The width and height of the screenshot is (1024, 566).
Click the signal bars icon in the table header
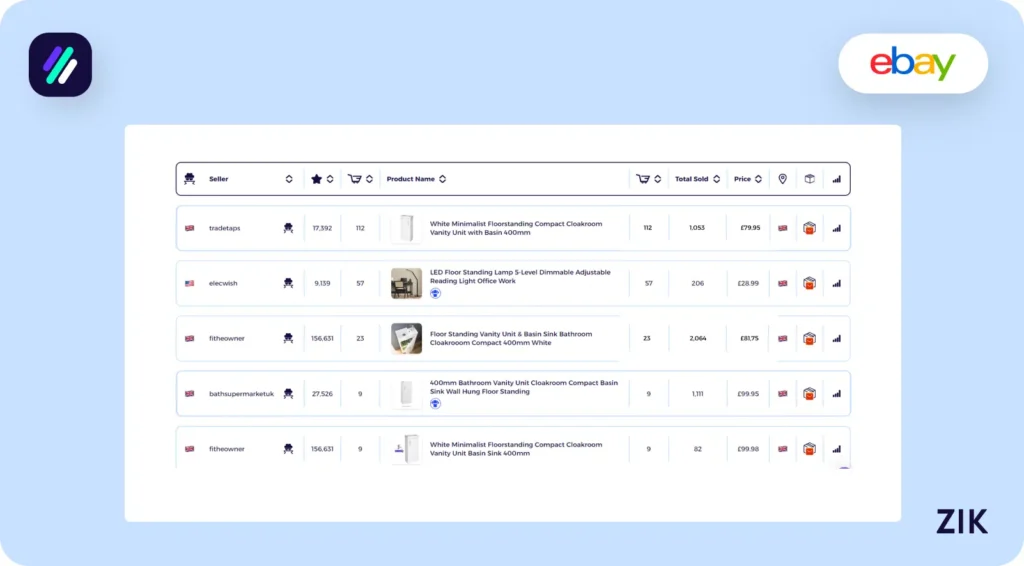[836, 179]
